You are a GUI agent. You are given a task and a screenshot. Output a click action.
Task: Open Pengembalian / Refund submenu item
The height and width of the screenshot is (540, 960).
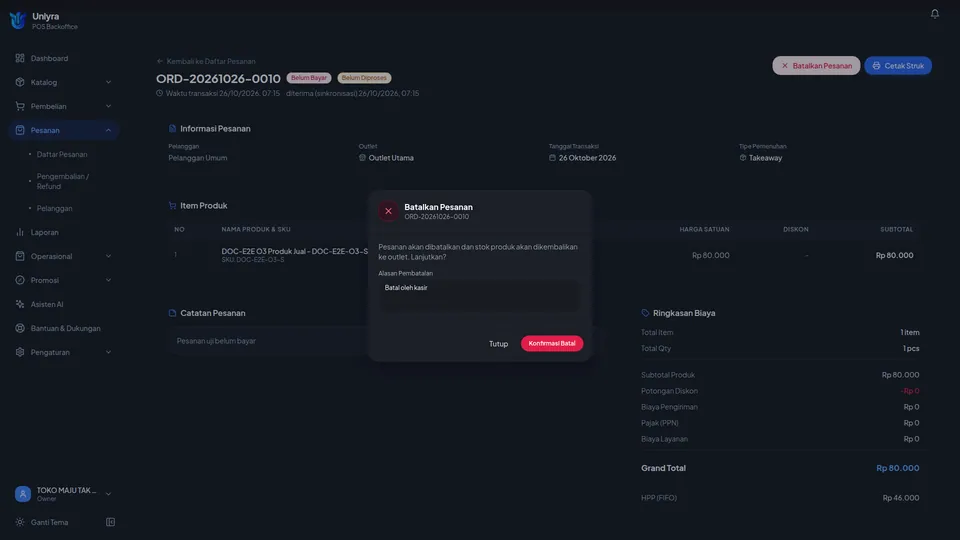click(x=62, y=181)
